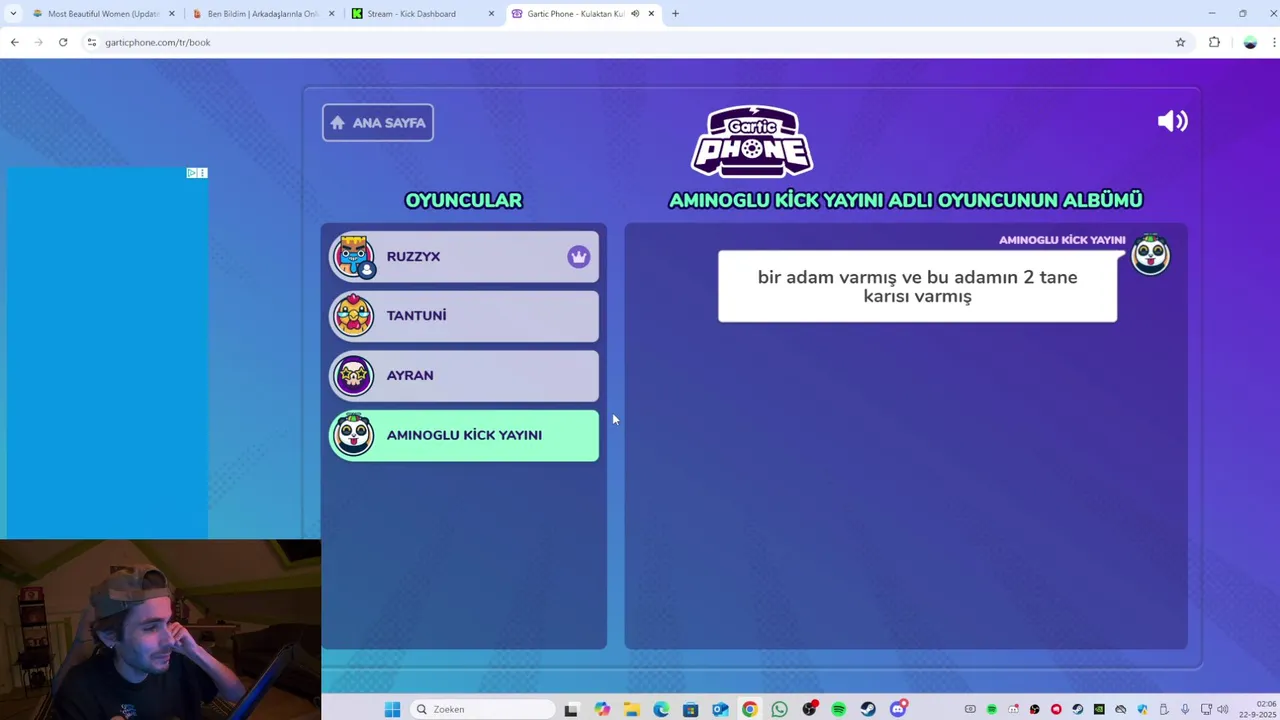Viewport: 1280px width, 720px height.
Task: Click the 'bir adam varmış' sentence card
Action: [x=917, y=286]
